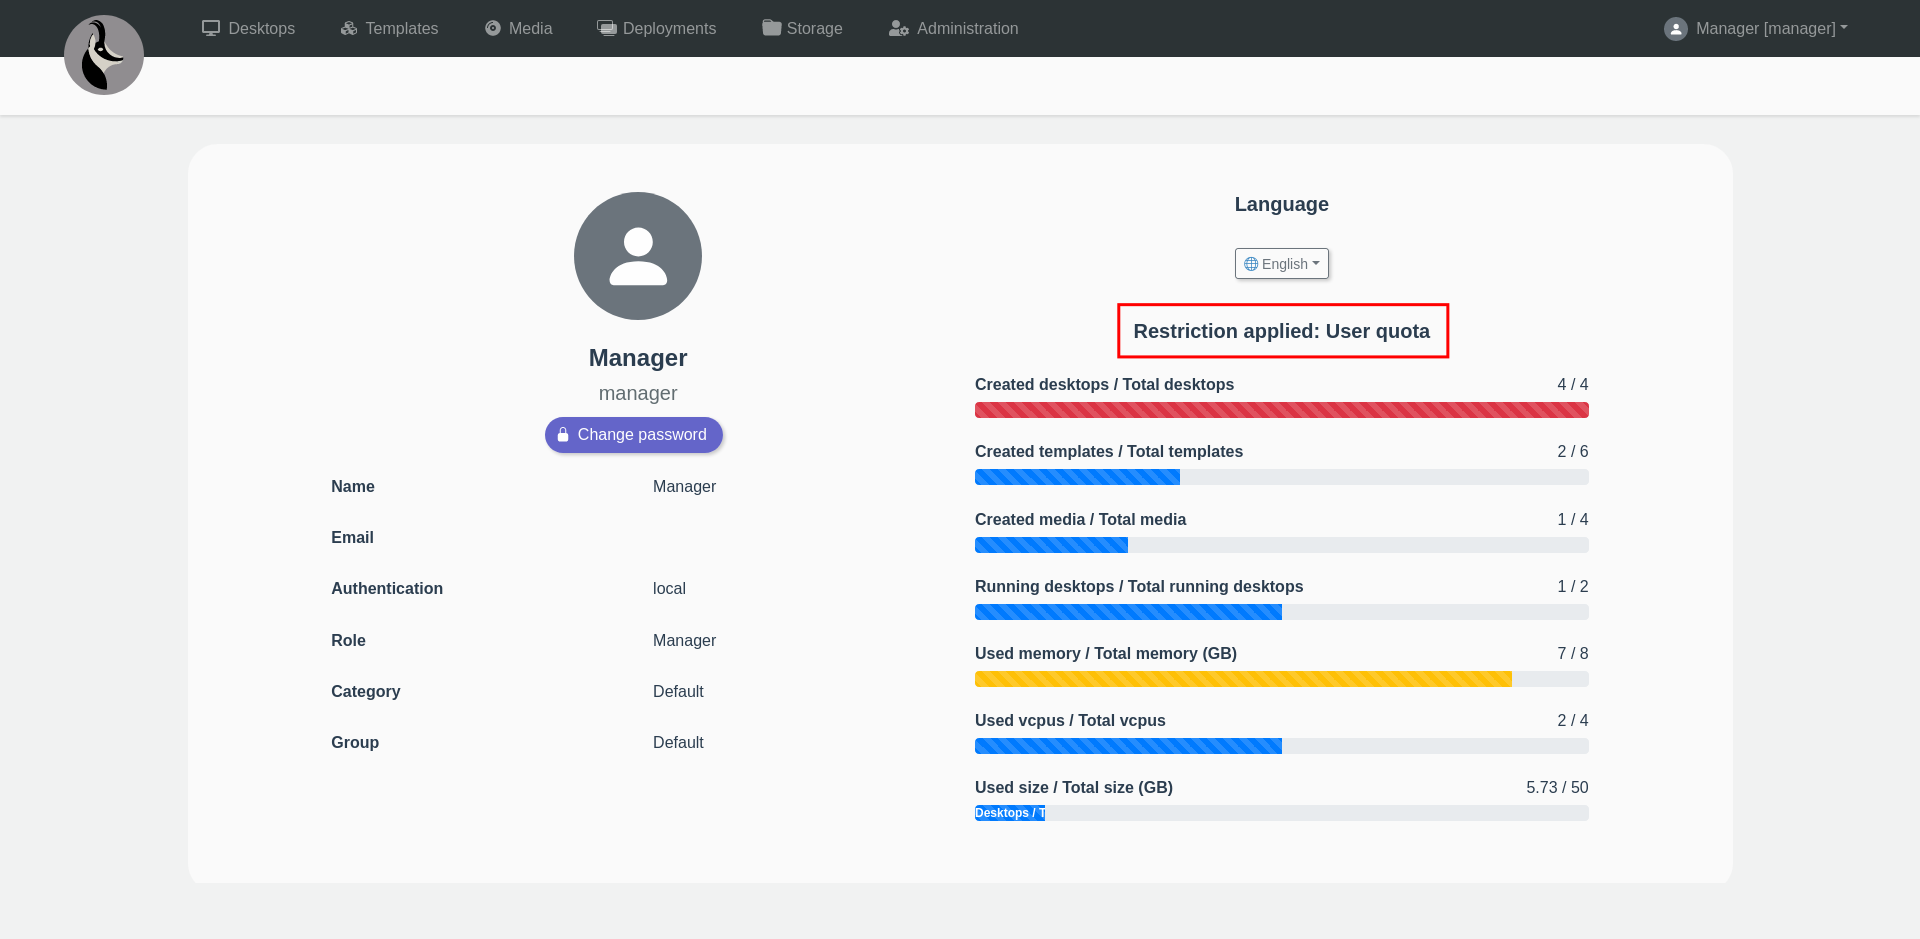Click the globe icon in language selector

(1251, 264)
